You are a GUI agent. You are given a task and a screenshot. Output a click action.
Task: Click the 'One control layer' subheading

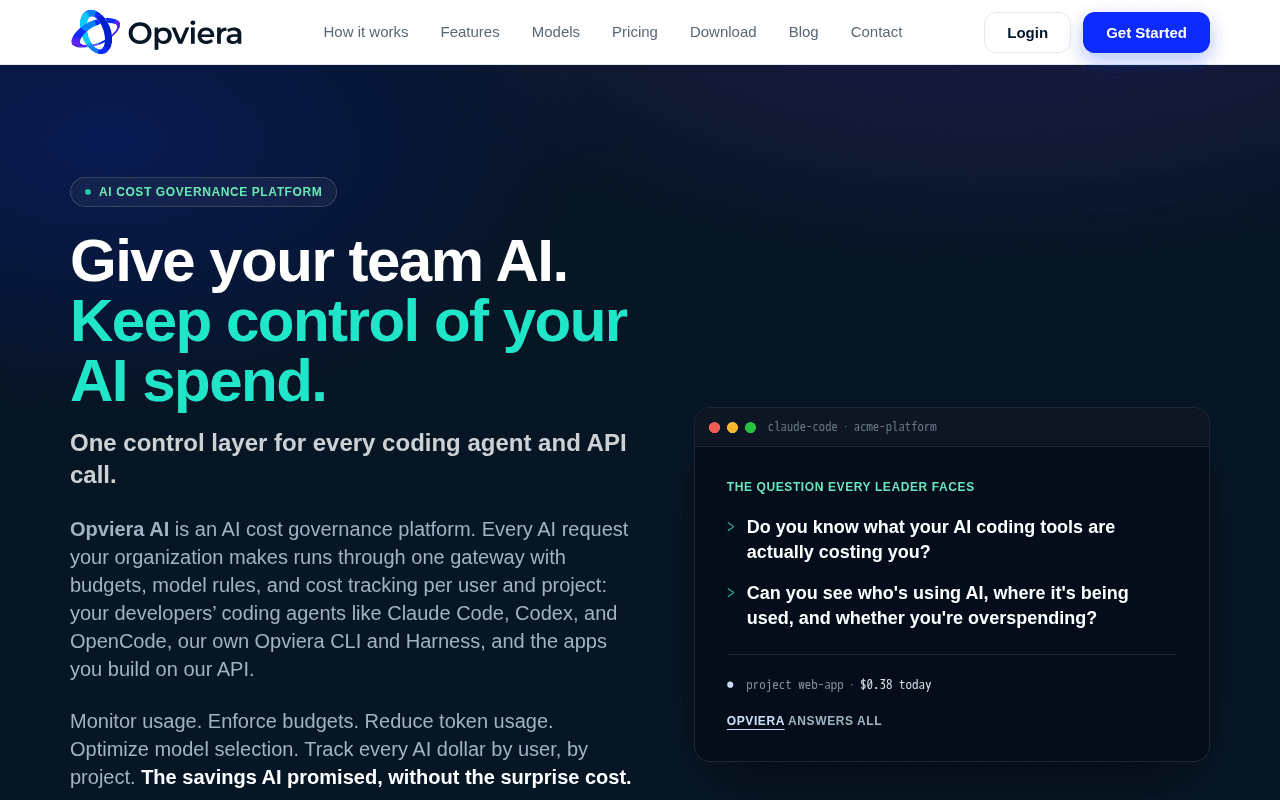tap(349, 458)
